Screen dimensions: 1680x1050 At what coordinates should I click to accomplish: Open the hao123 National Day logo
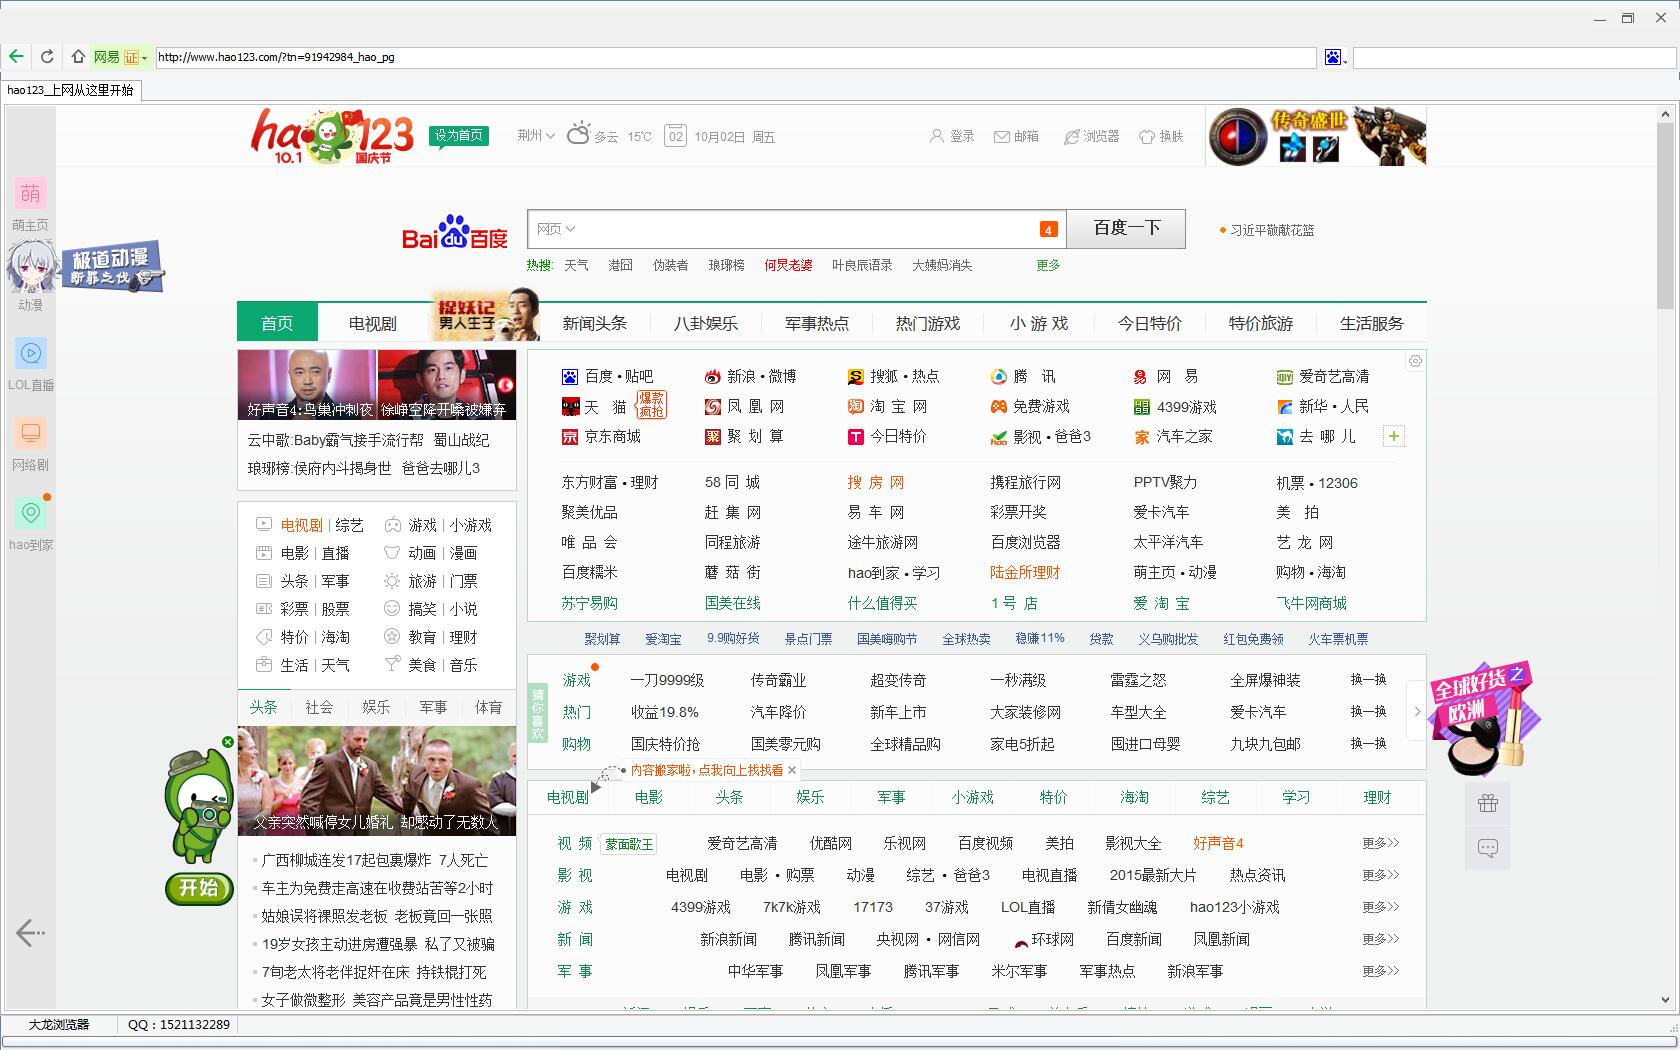tap(332, 136)
